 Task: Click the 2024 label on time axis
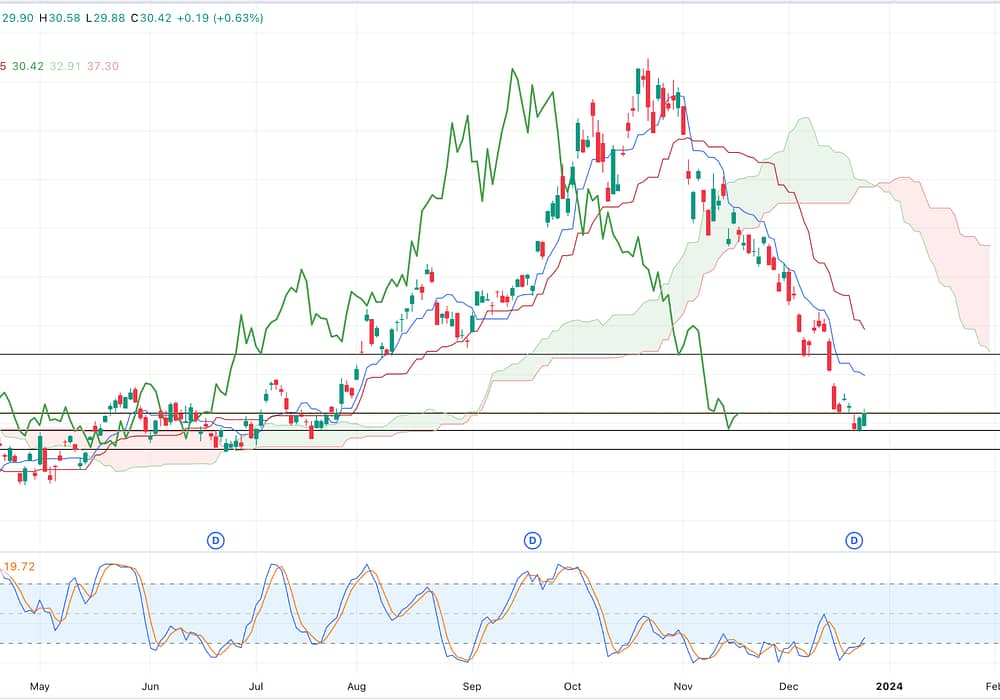[x=889, y=686]
